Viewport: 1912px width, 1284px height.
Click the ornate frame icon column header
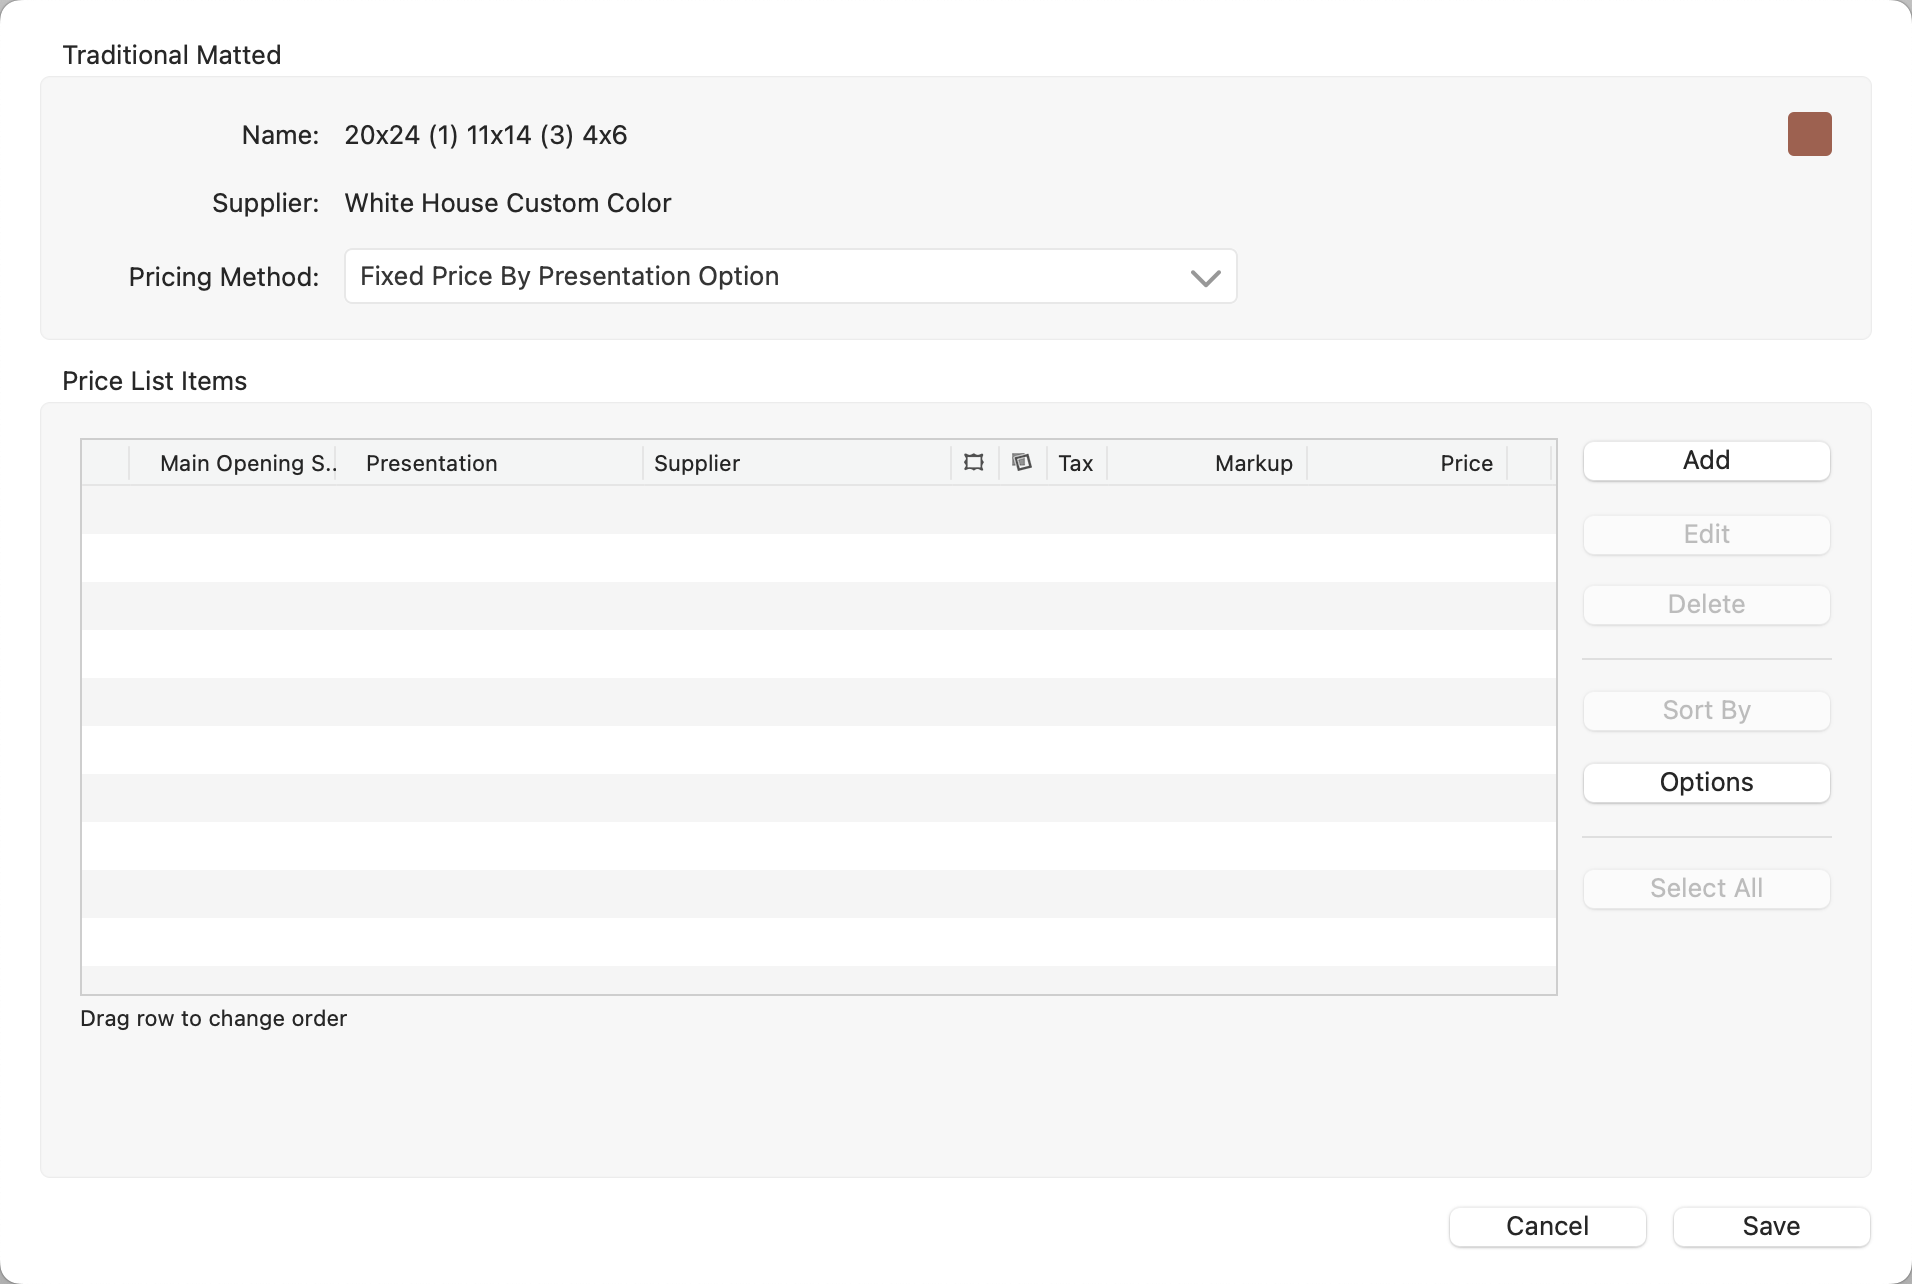[x=974, y=463]
